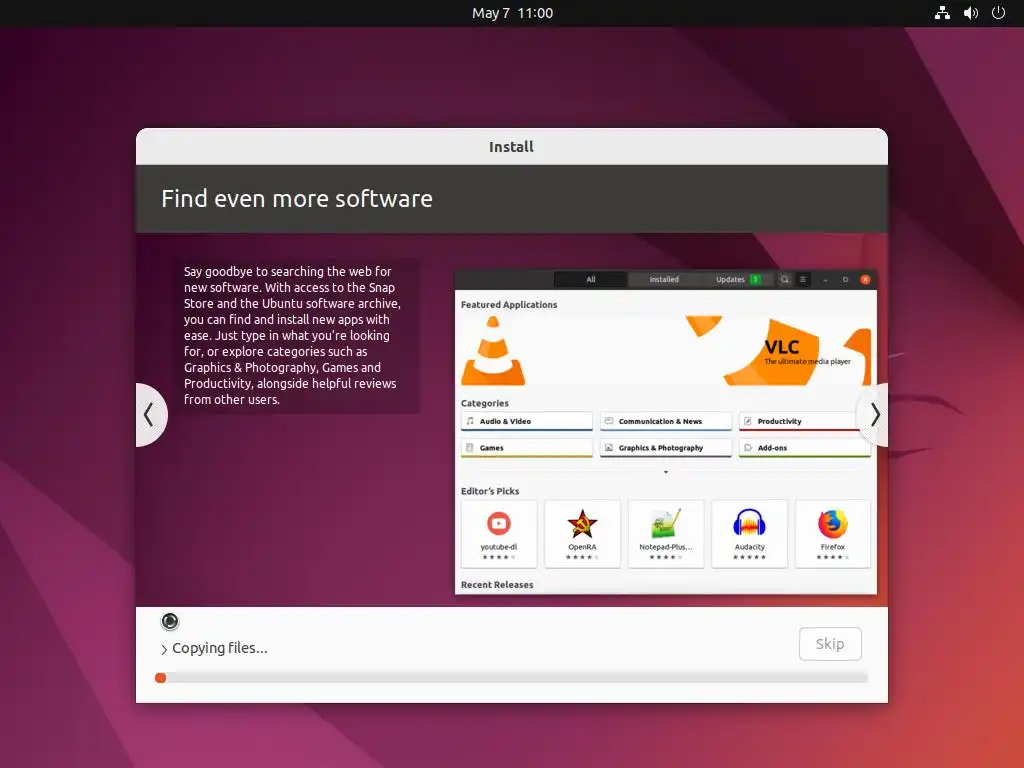Click the Recent Releases label

497,584
